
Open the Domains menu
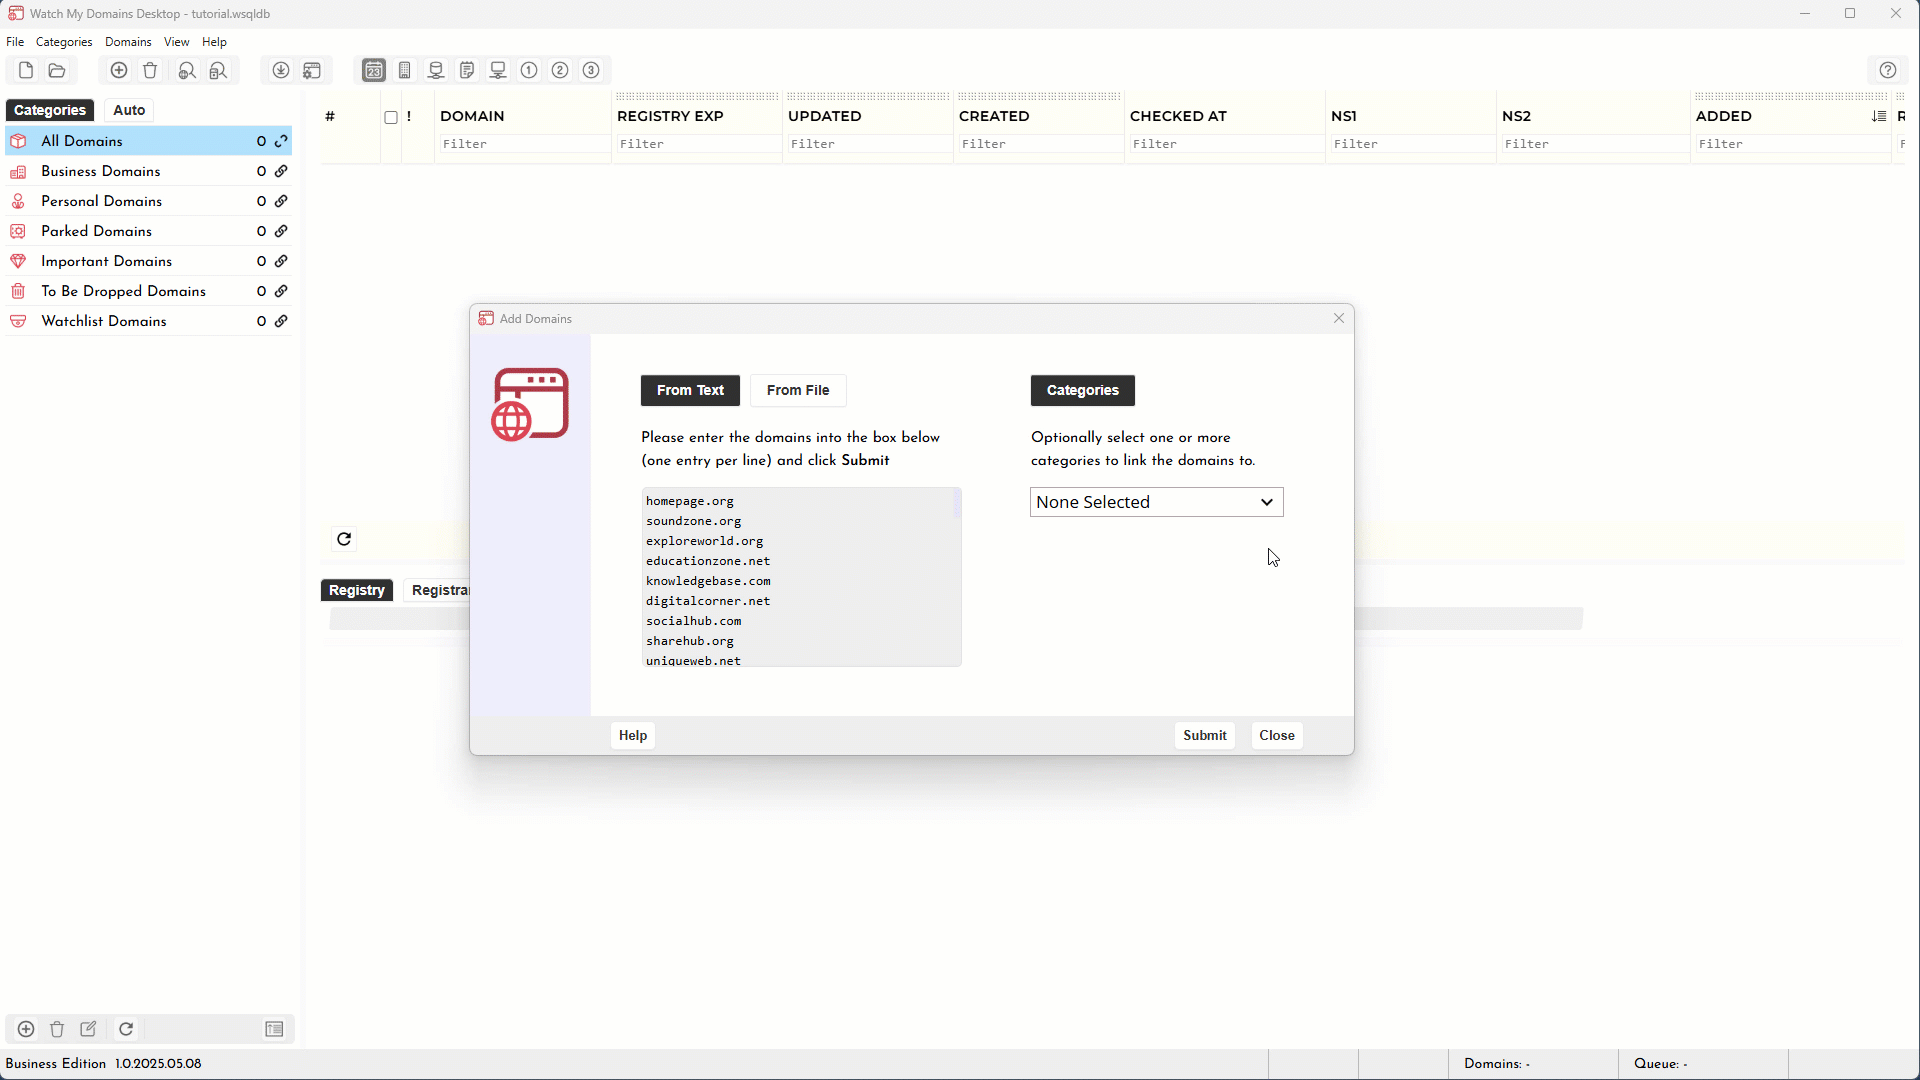pyautogui.click(x=128, y=42)
